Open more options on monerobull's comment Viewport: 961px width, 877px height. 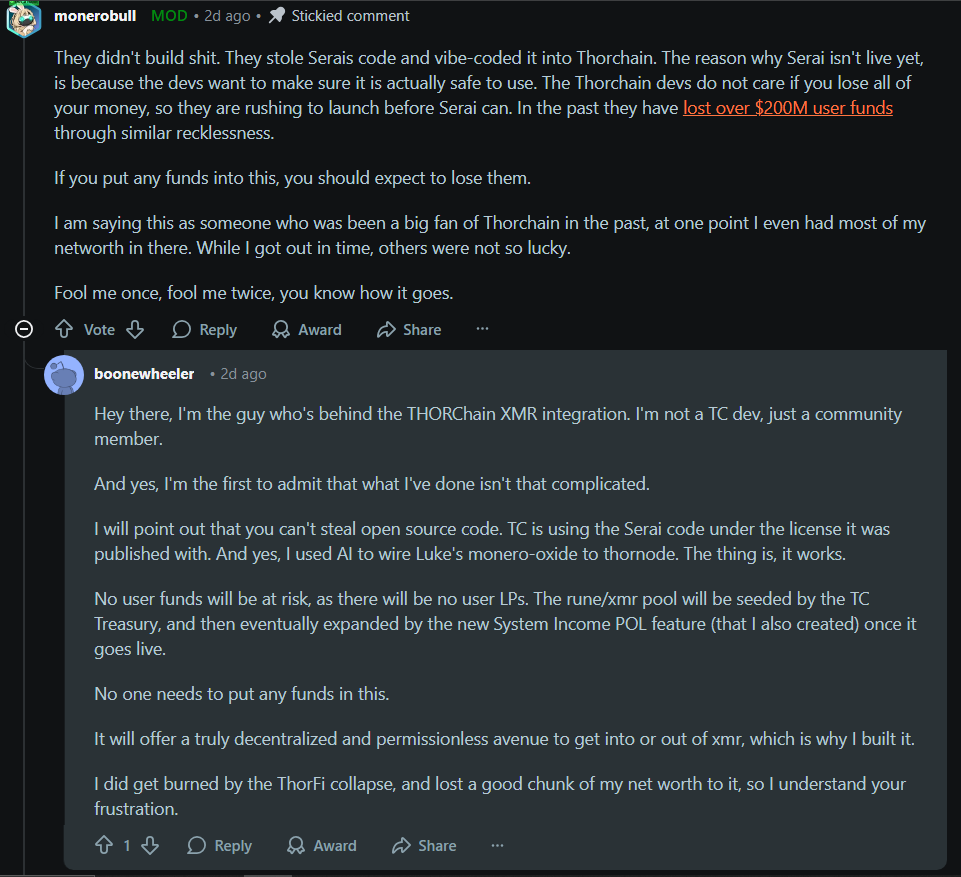tap(483, 329)
